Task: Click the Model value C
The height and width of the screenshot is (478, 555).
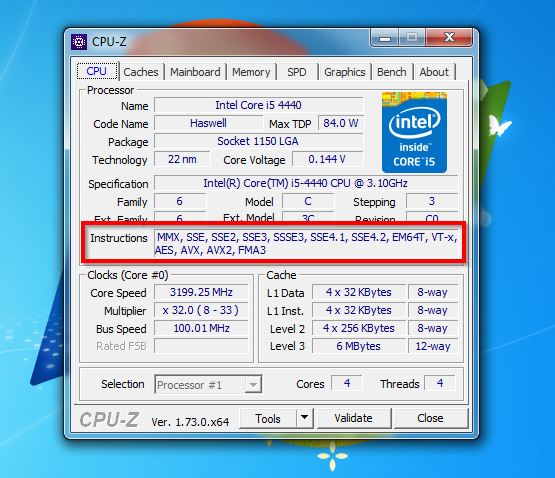Action: tap(308, 201)
